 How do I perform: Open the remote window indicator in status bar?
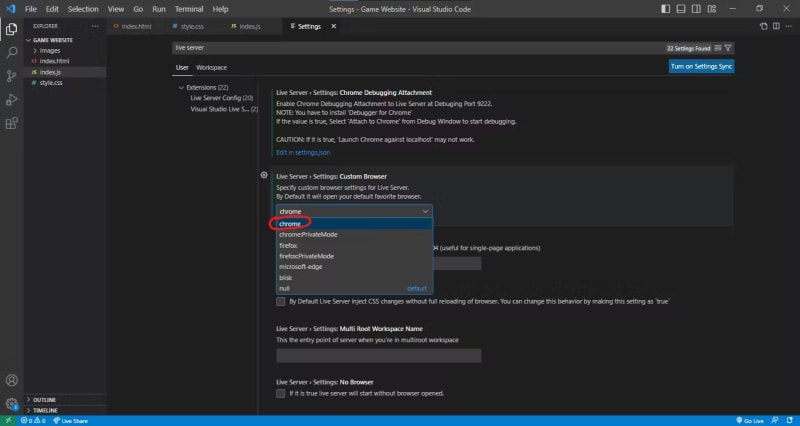tap(8, 421)
